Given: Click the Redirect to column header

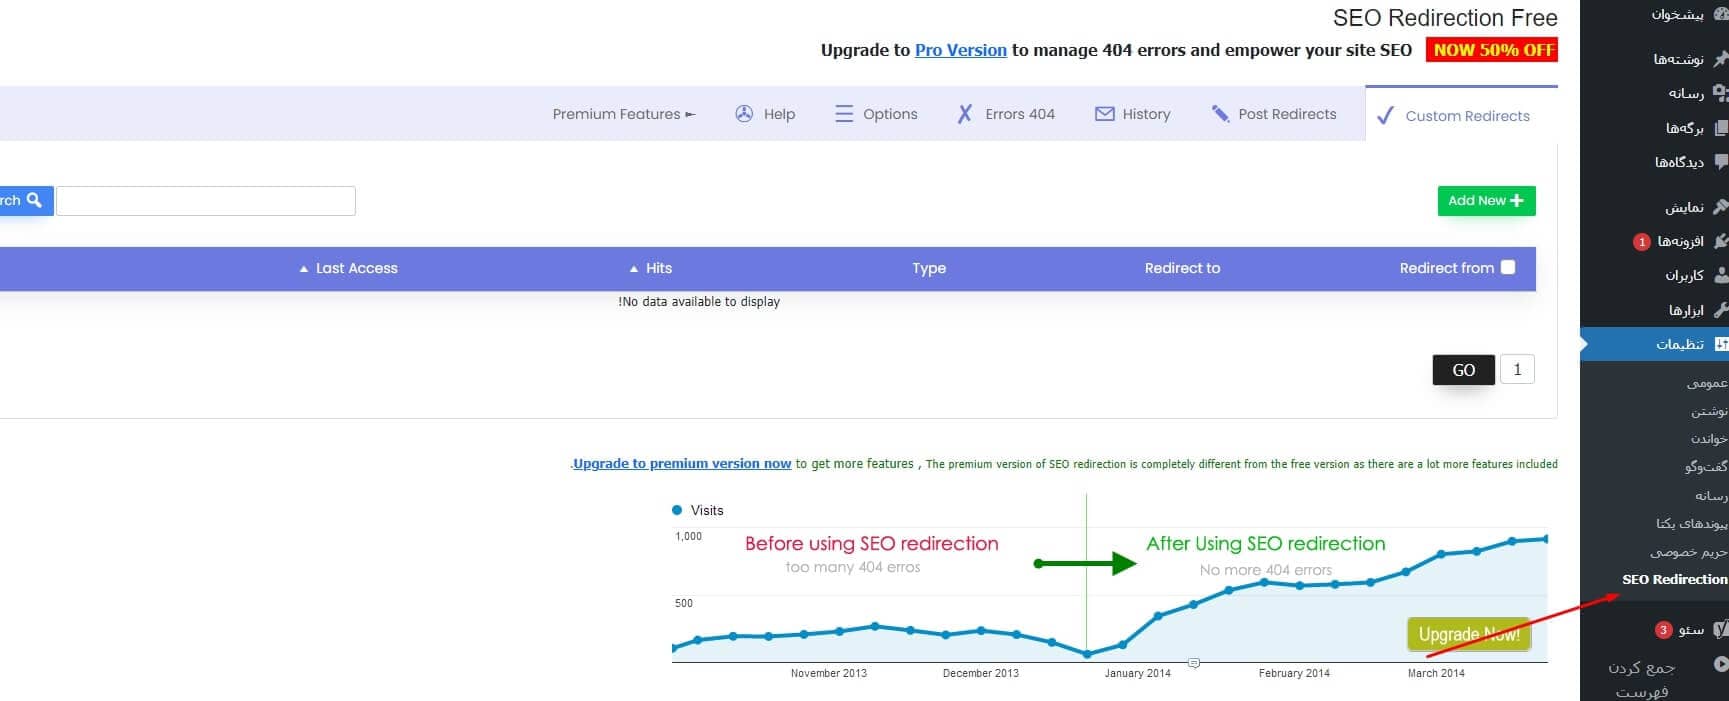Looking at the screenshot, I should click(x=1182, y=268).
